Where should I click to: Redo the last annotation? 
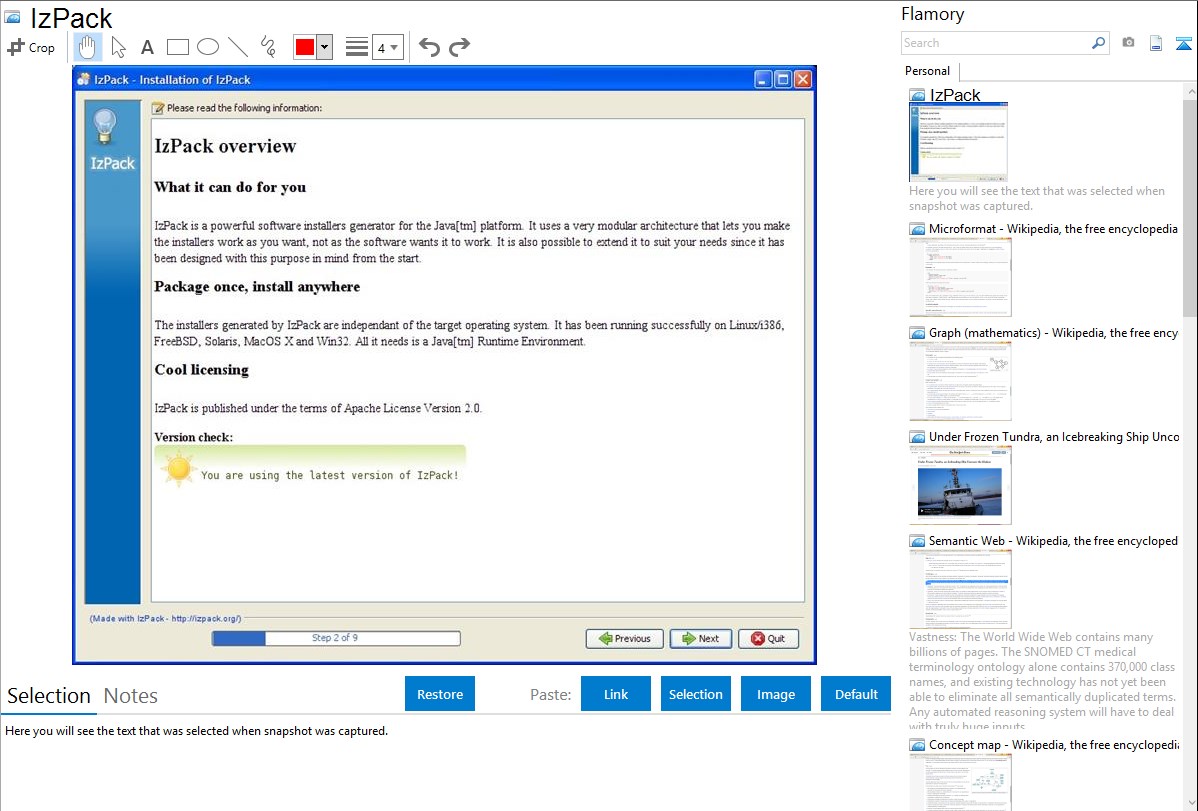coord(459,47)
